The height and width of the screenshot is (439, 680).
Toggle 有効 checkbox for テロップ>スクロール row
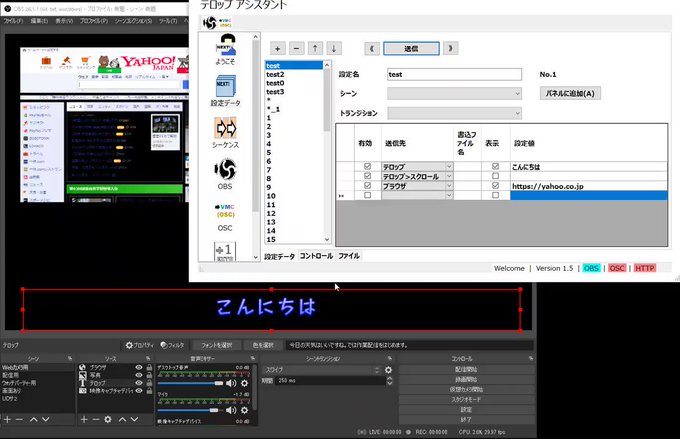coord(367,176)
